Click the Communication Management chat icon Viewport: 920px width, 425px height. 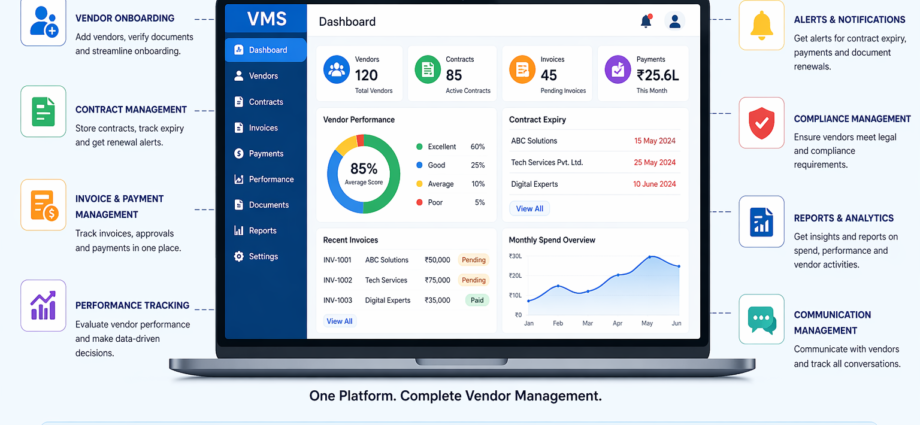coord(761,319)
